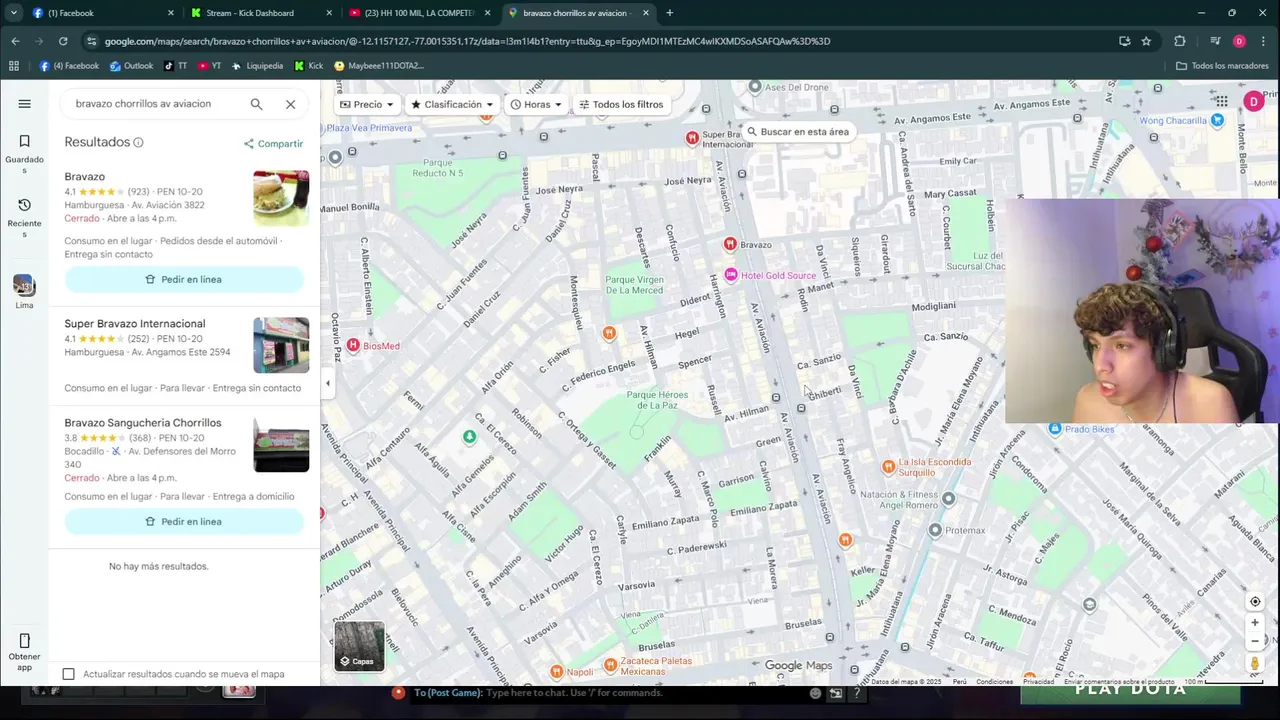Reload the page
This screenshot has height=720, width=1280.
[63, 41]
